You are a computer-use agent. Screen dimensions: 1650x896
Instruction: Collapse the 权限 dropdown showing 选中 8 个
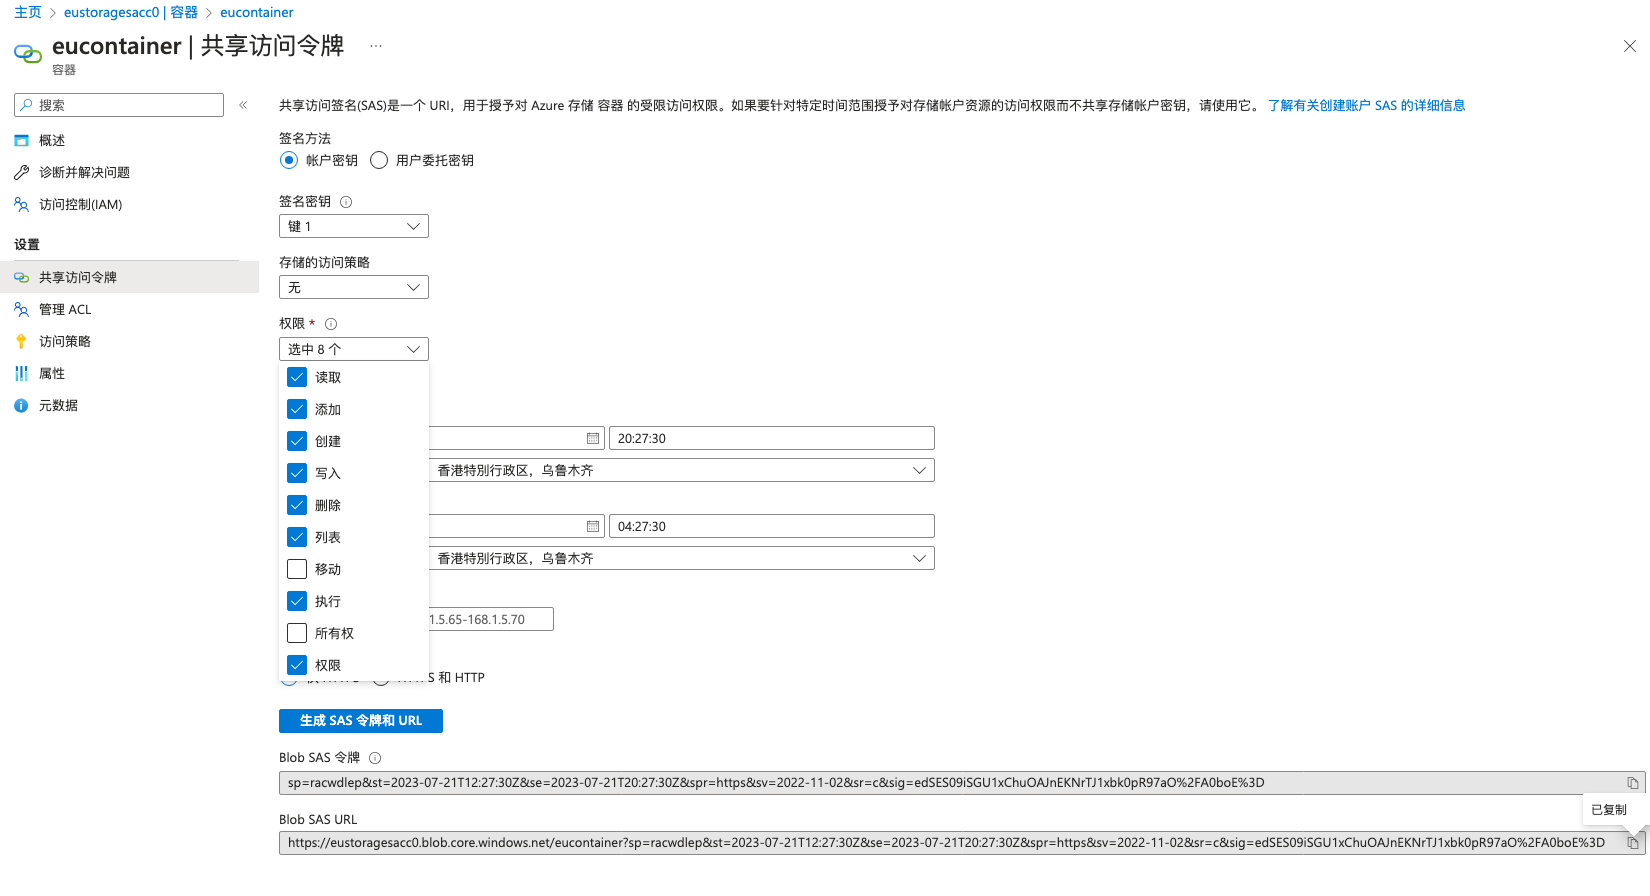pos(354,349)
